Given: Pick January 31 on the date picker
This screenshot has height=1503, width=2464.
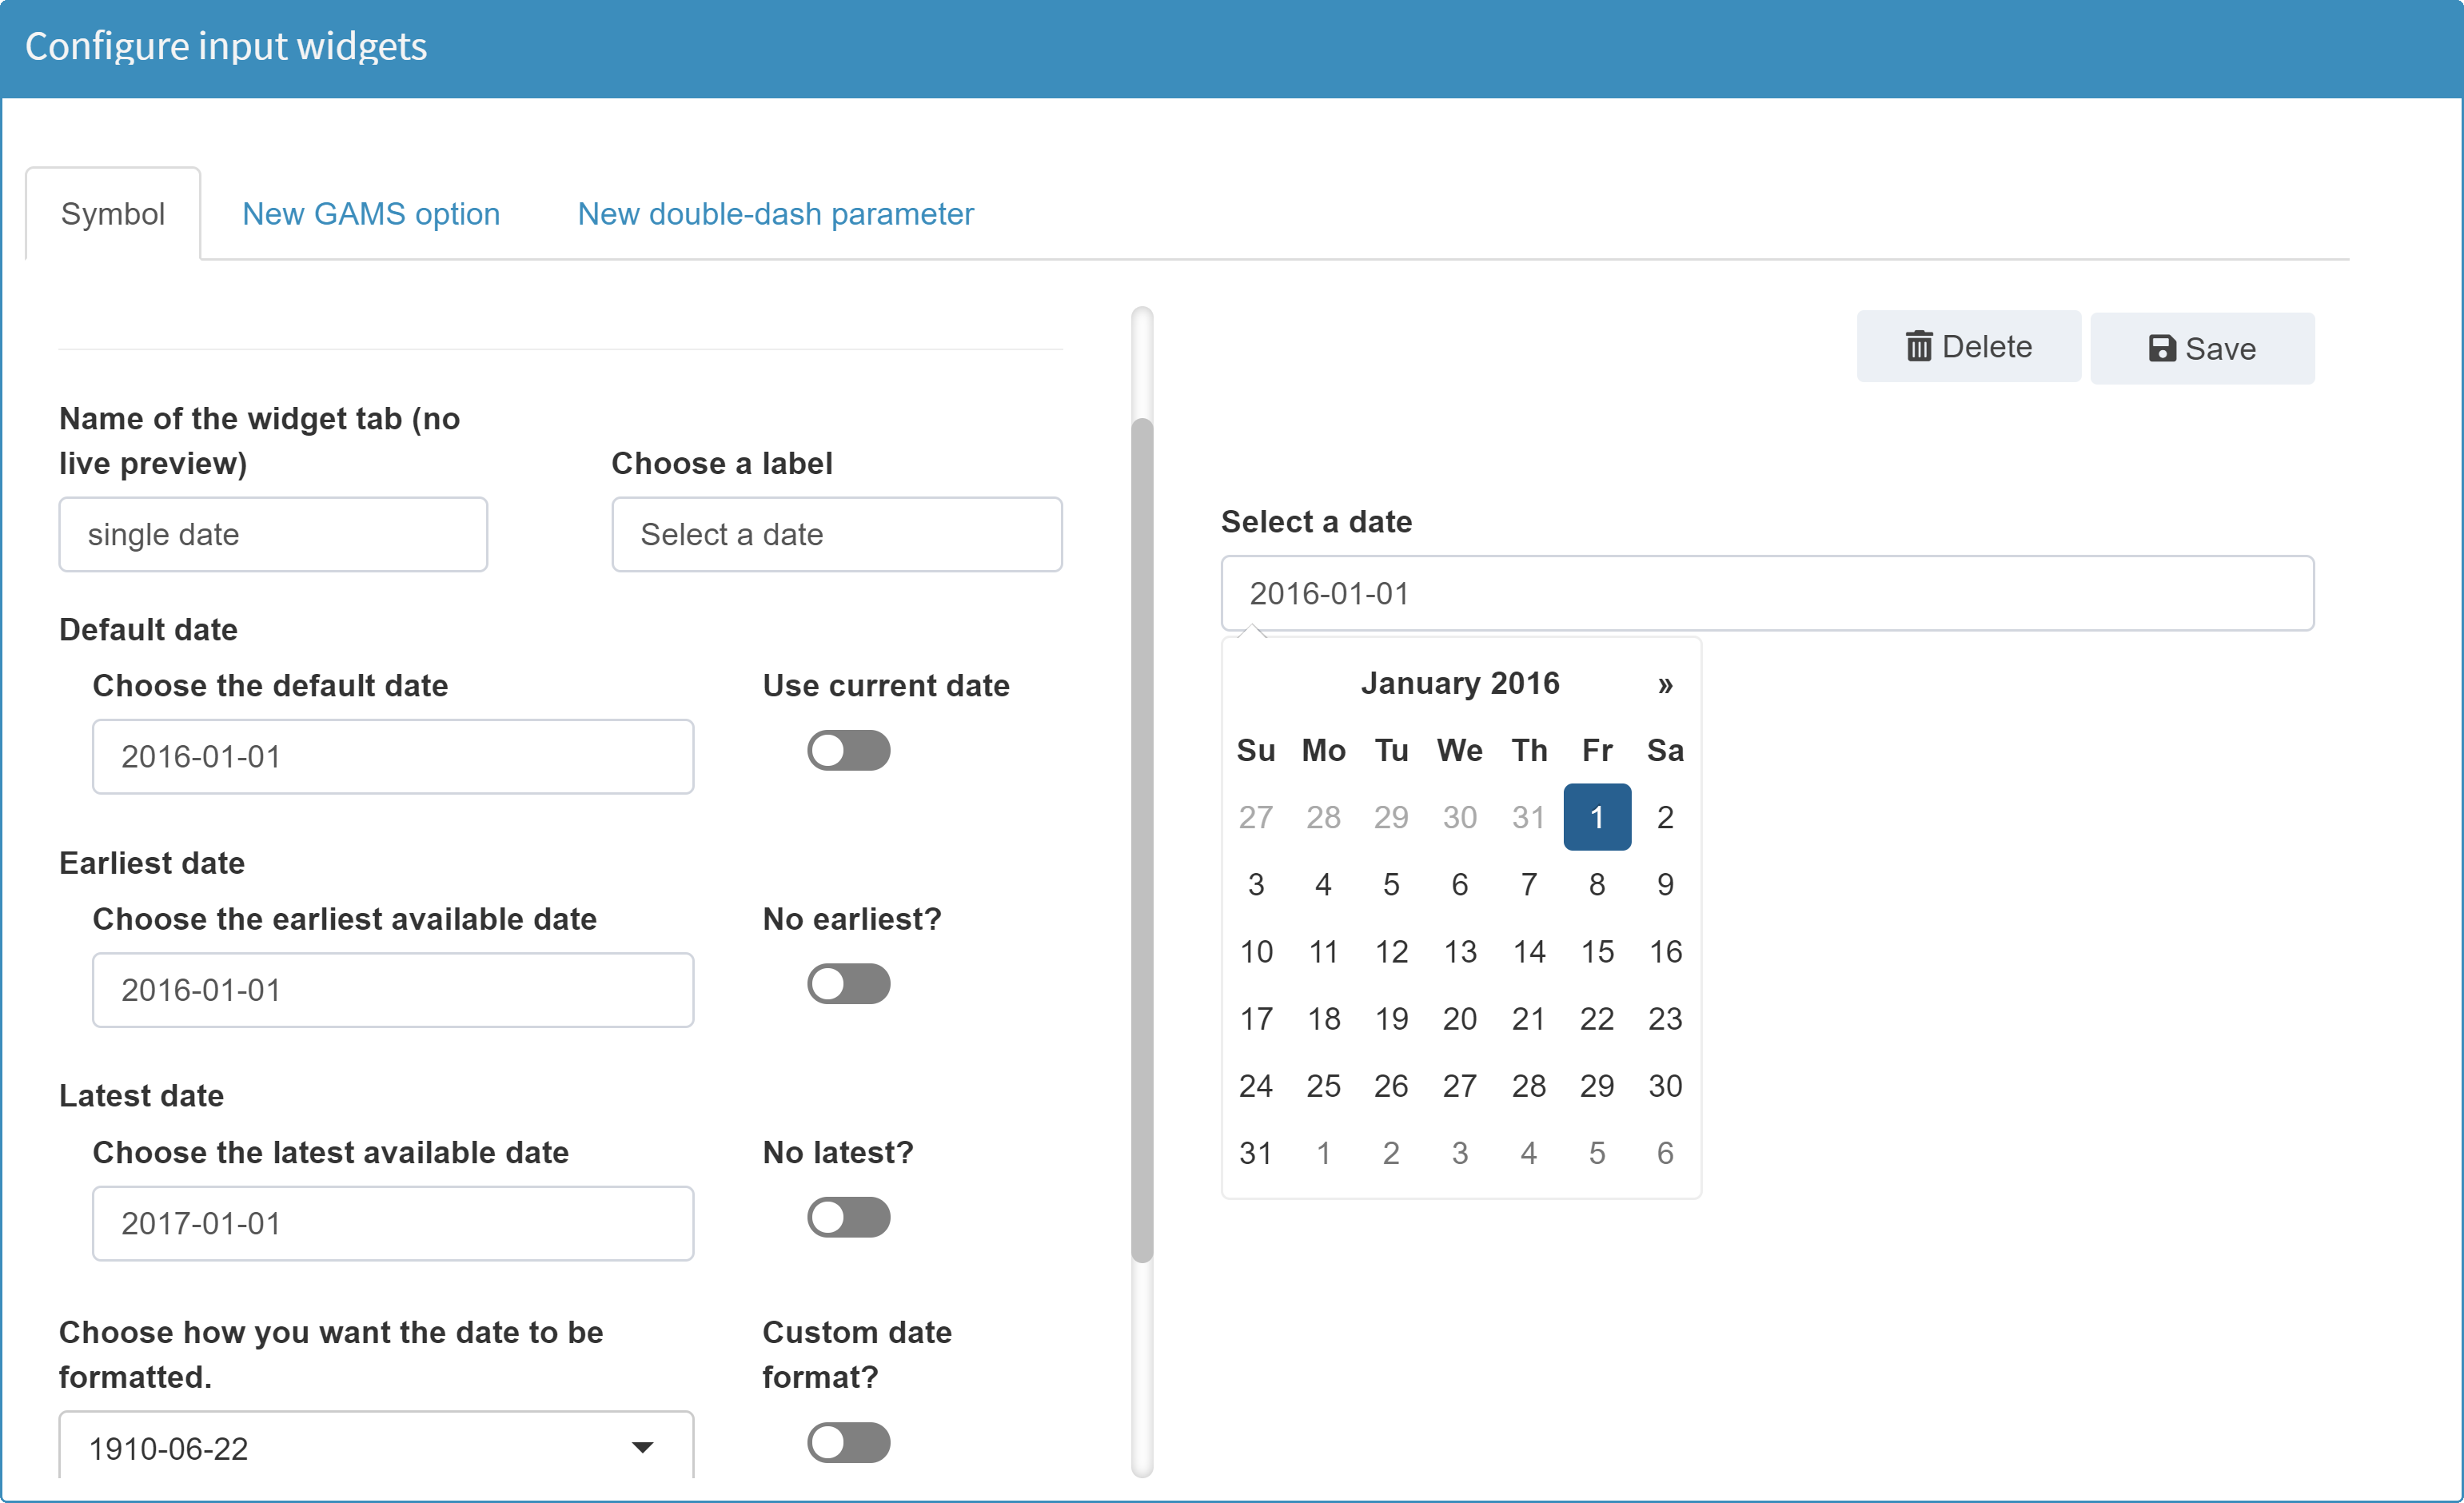Looking at the screenshot, I should 1256,1152.
